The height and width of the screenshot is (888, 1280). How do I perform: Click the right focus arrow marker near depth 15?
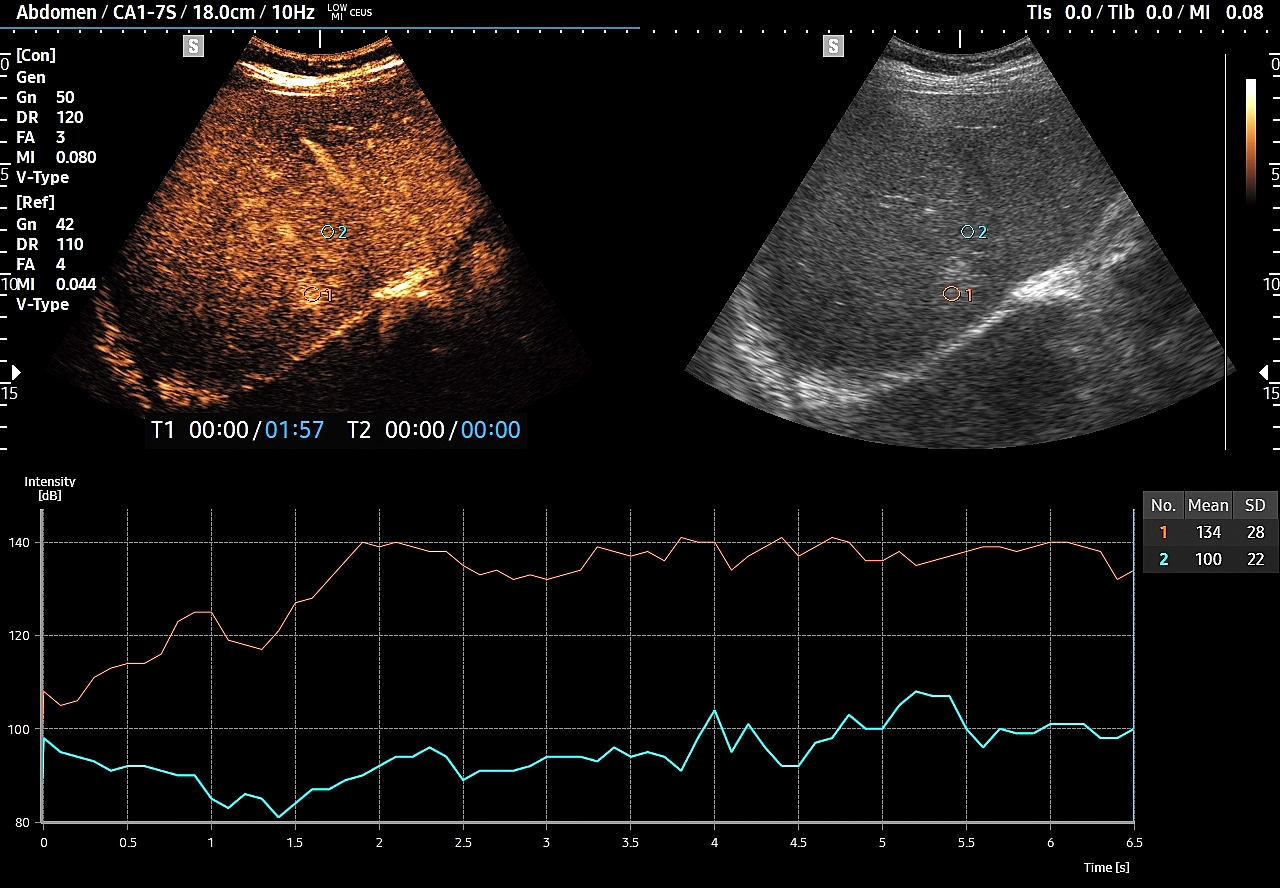1264,373
